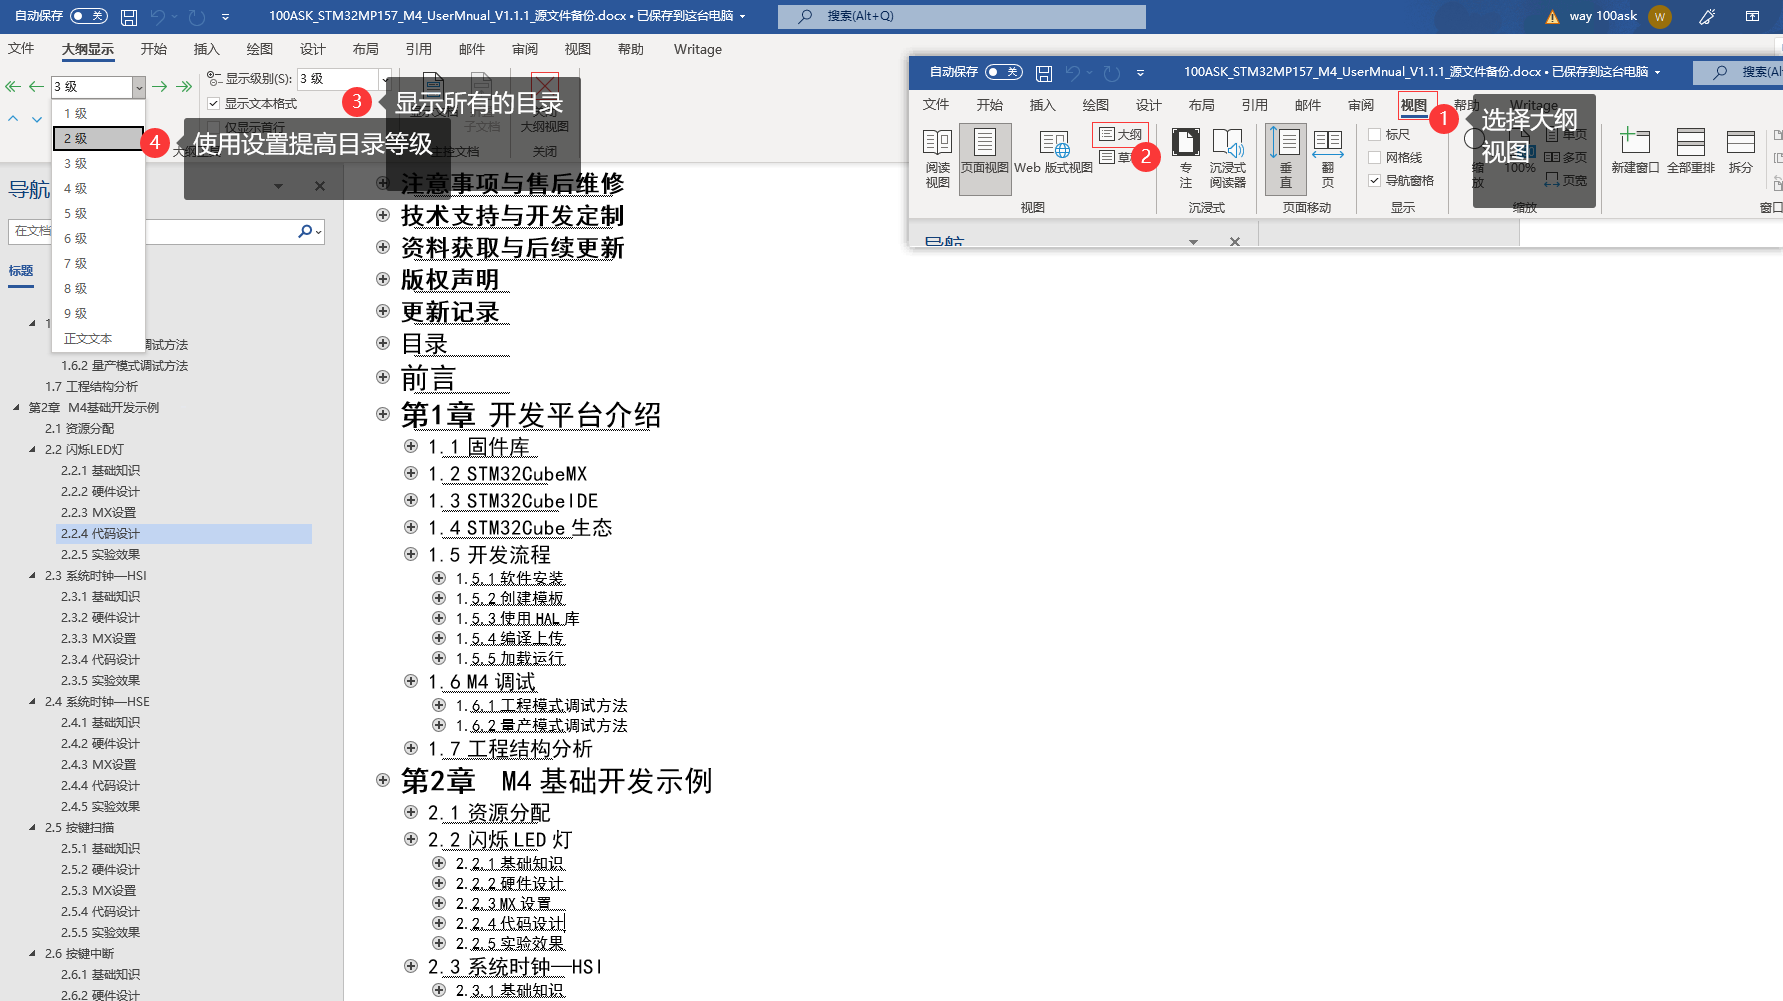This screenshot has height=1001, width=1783.
Task: Select 1.7 工程结构分析 in navigation pane
Action: click(91, 386)
